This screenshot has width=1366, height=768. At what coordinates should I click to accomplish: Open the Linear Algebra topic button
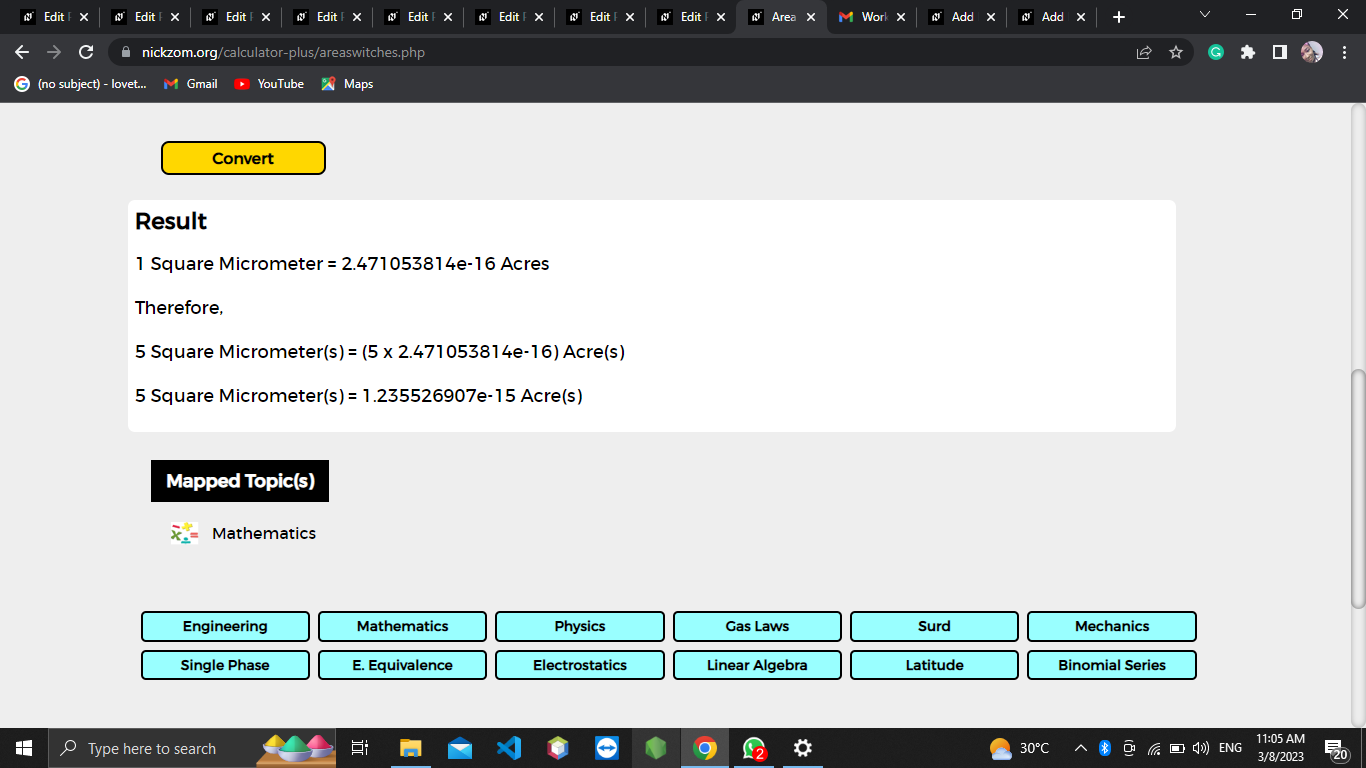[757, 665]
